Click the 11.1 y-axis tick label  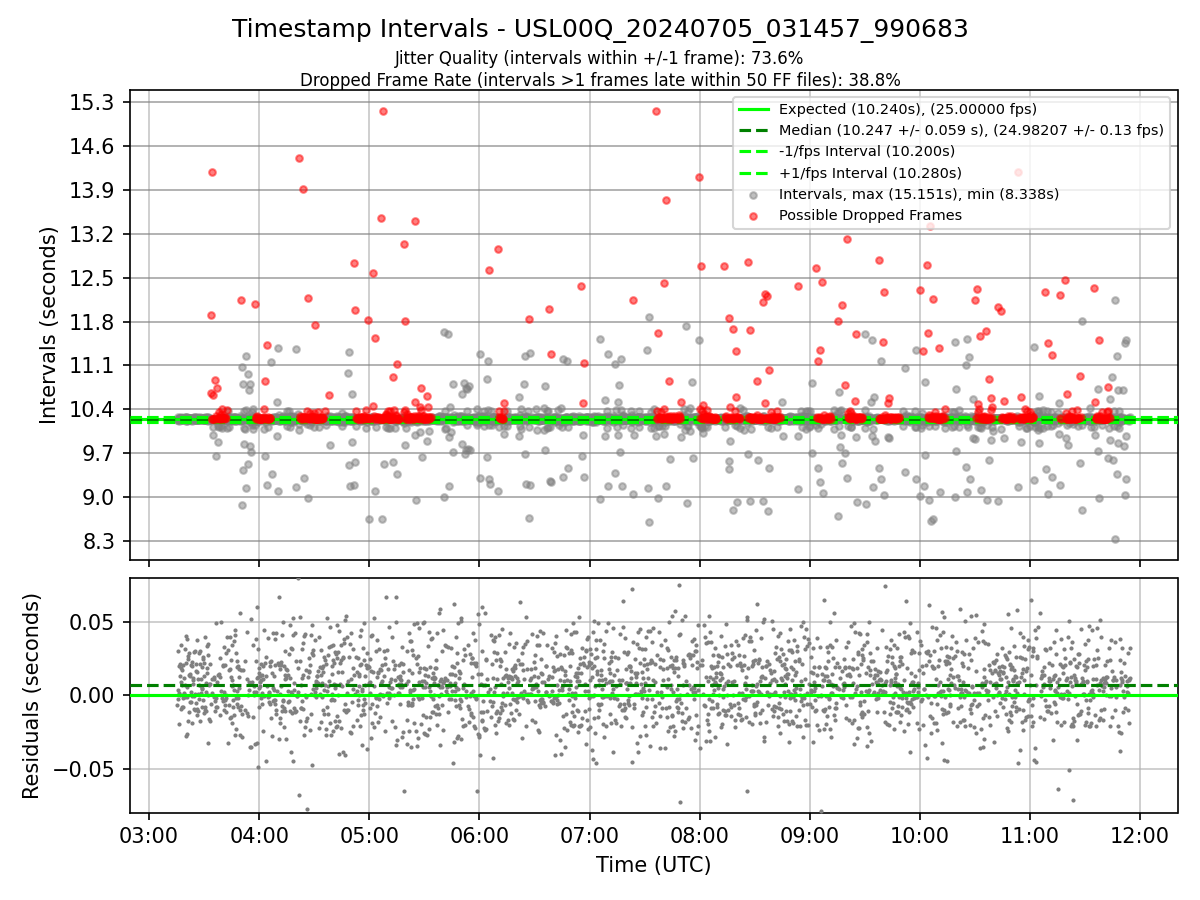pos(94,366)
